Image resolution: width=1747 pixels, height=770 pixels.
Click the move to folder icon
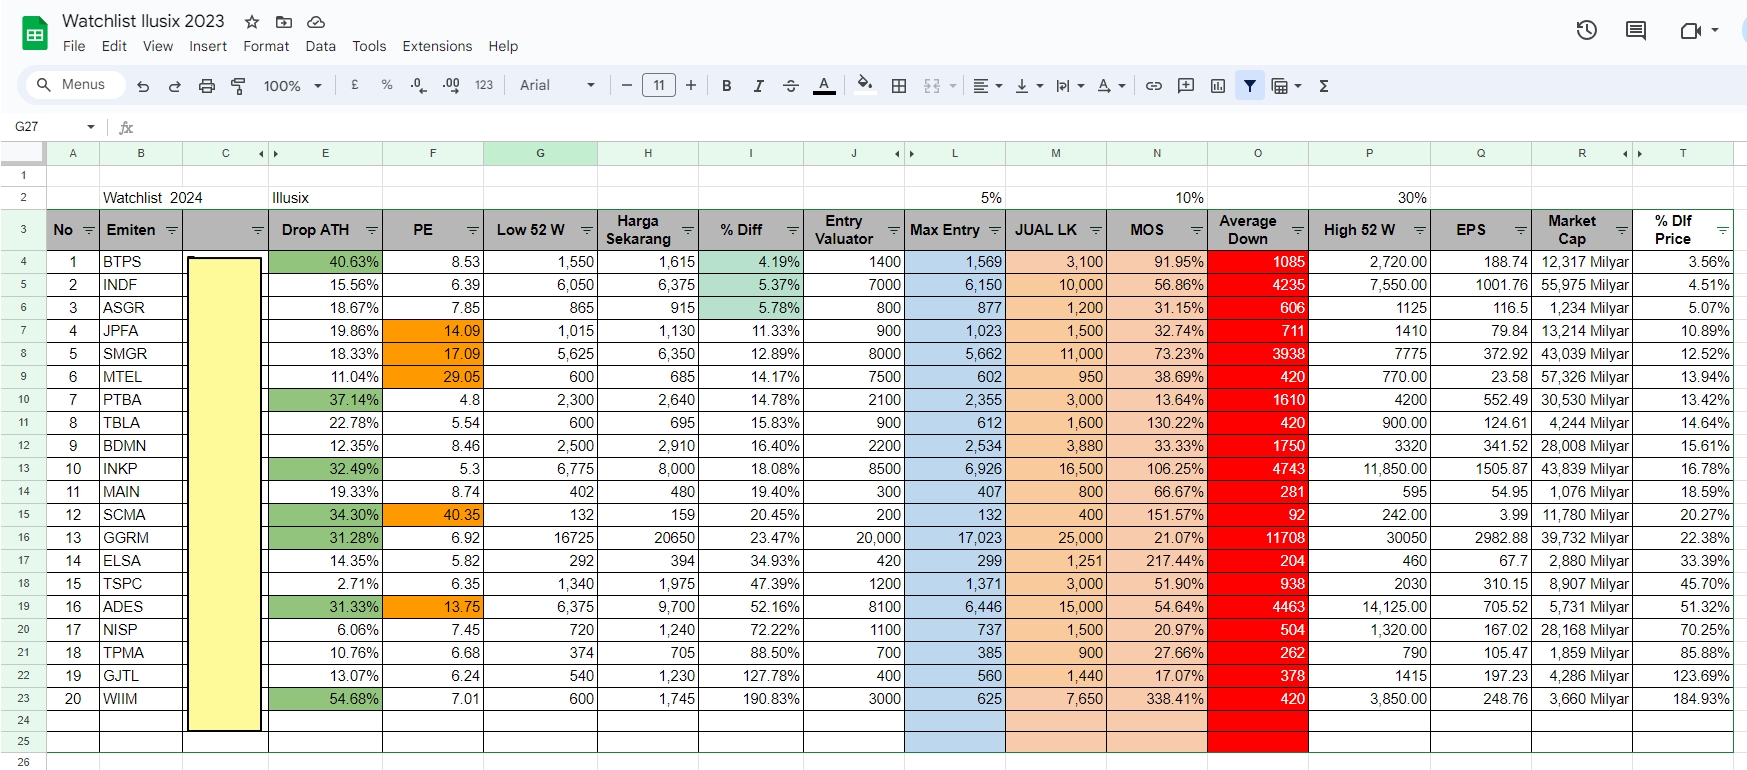coord(284,21)
